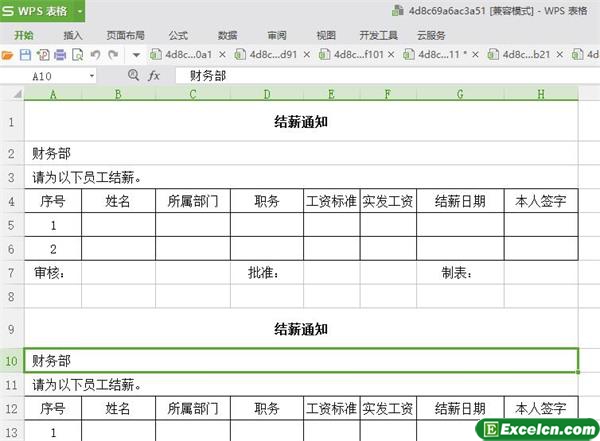The width and height of the screenshot is (600, 441).
Task: Open the 开发工具 tab
Action: click(378, 36)
